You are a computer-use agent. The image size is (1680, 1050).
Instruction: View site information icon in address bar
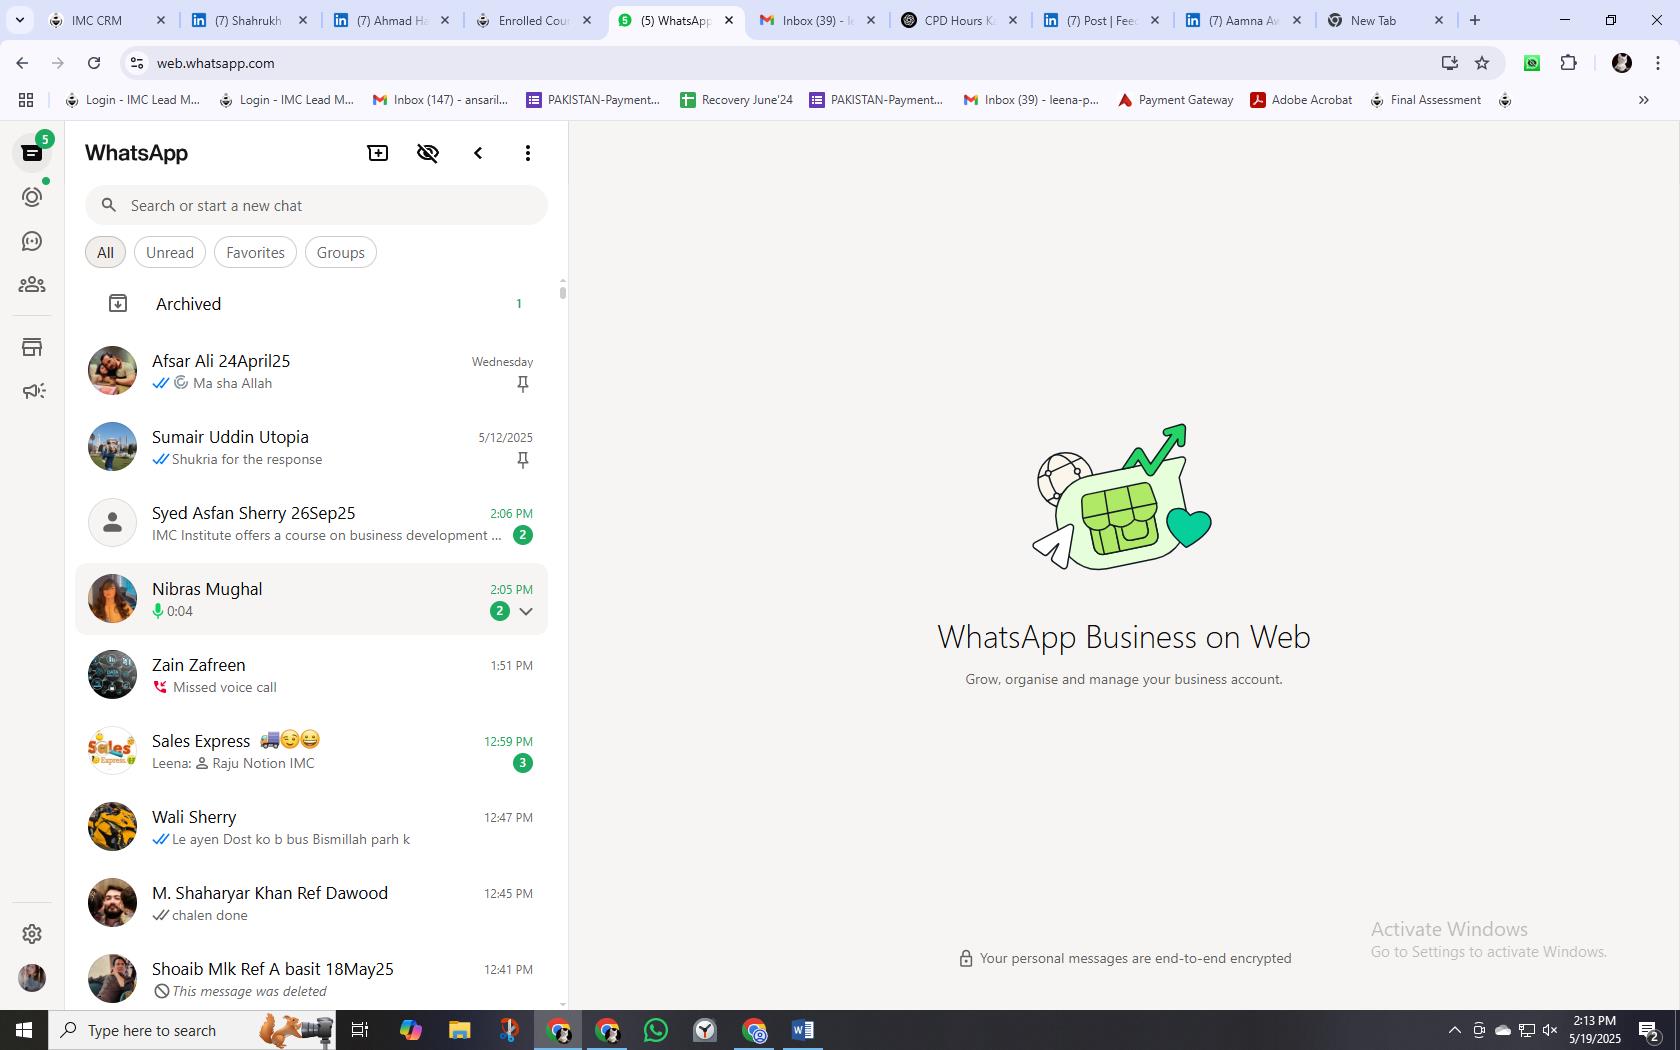(136, 63)
